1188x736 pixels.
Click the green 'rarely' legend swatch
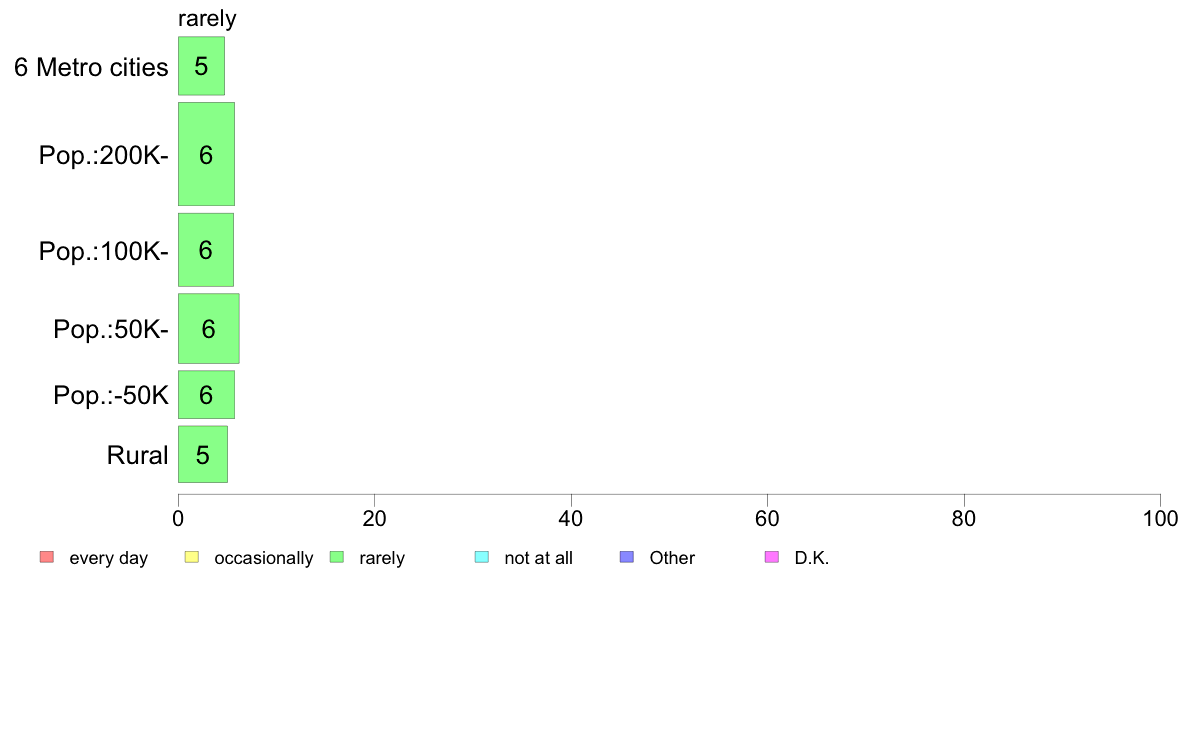pos(337,557)
